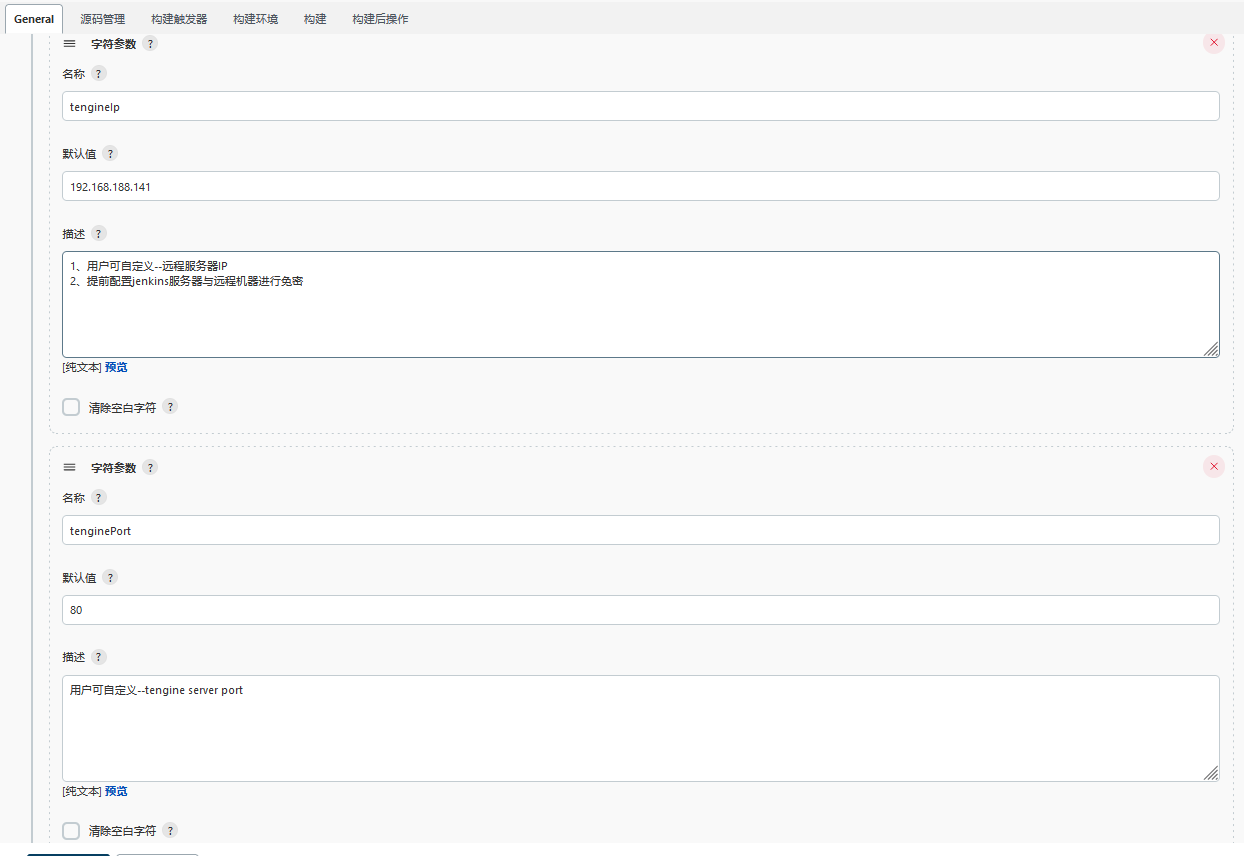Image resolution: width=1244 pixels, height=856 pixels.
Task: Show help for tengineIp 清除空白字符 option
Action: point(170,407)
